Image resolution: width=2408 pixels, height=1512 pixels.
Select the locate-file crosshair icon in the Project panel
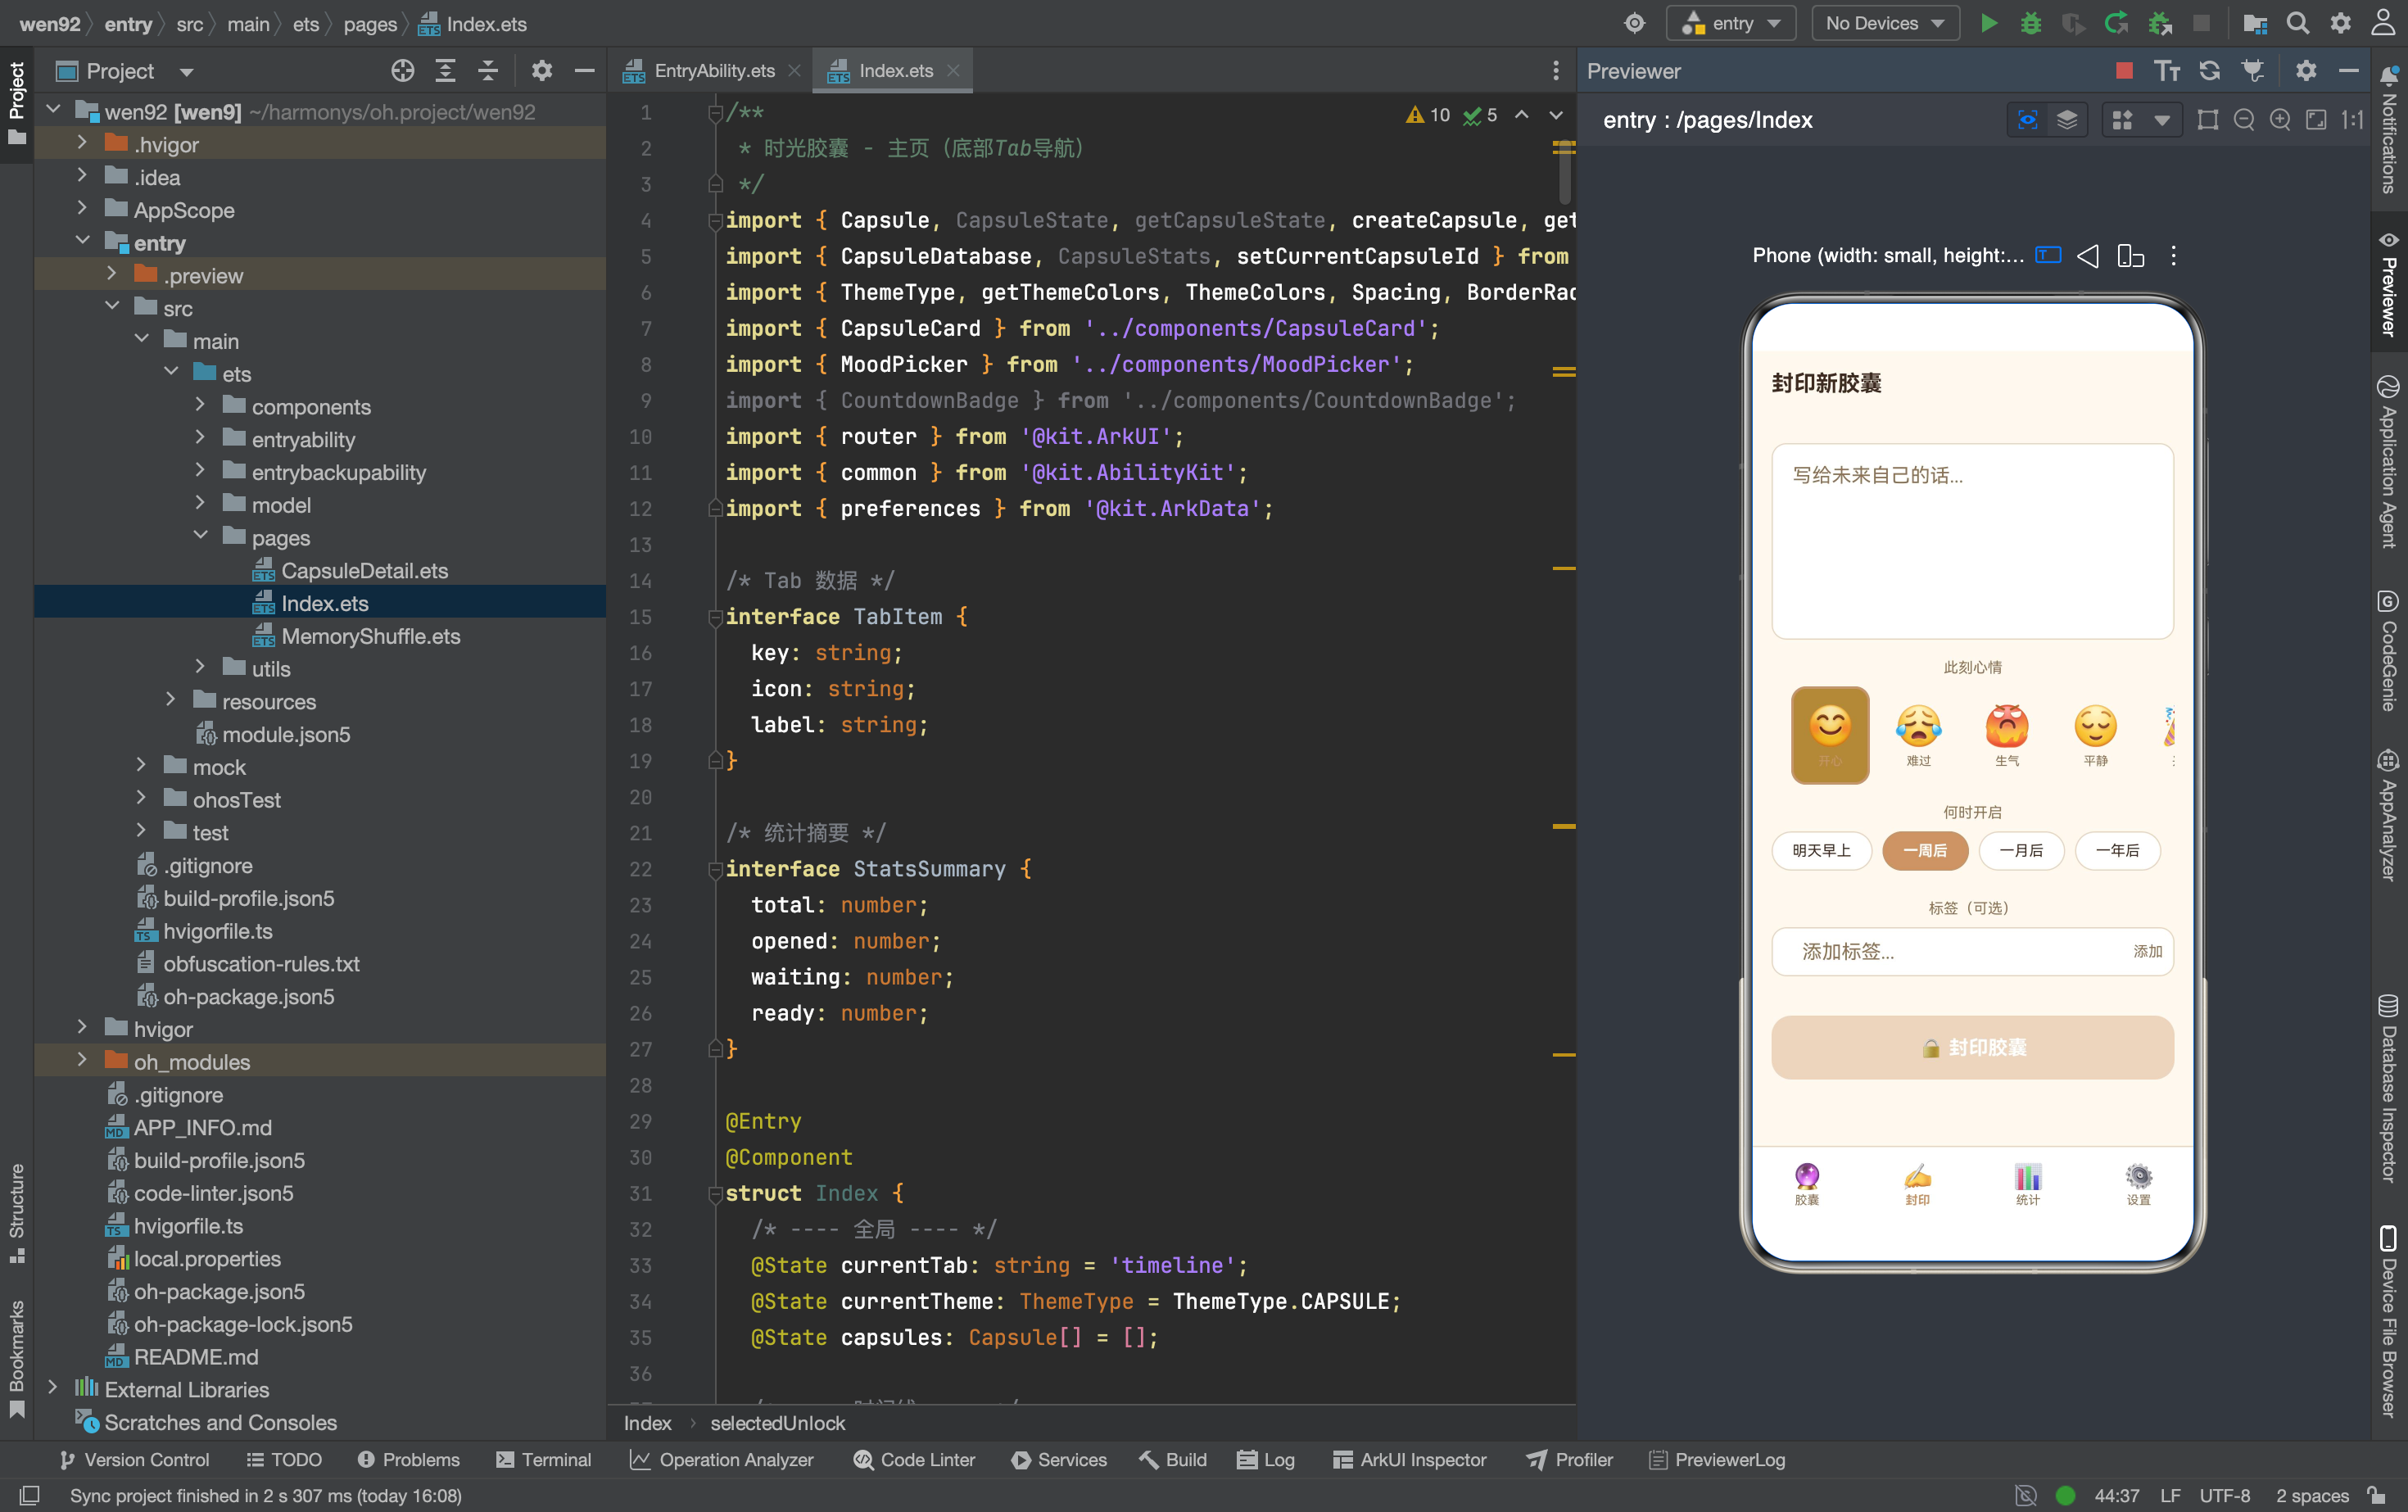coord(403,71)
